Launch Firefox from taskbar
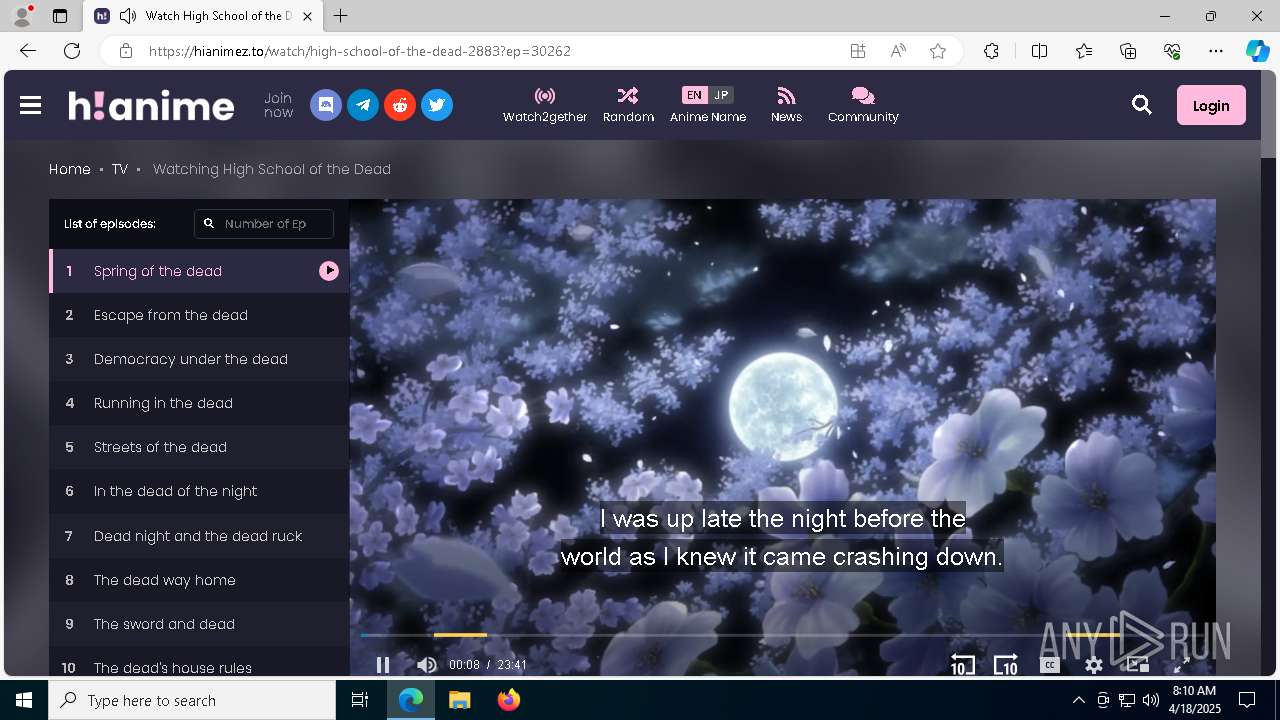Screen dimensions: 1280x720 click(x=509, y=700)
